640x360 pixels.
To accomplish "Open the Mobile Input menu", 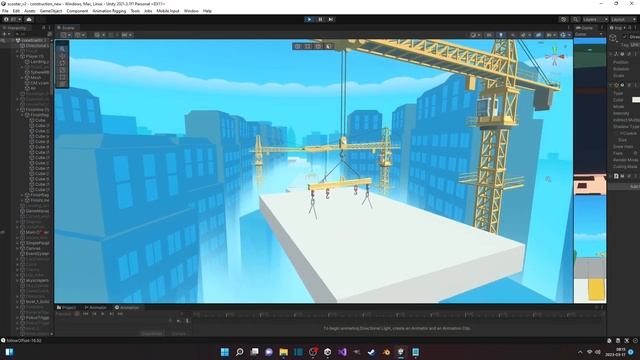I will pos(168,11).
